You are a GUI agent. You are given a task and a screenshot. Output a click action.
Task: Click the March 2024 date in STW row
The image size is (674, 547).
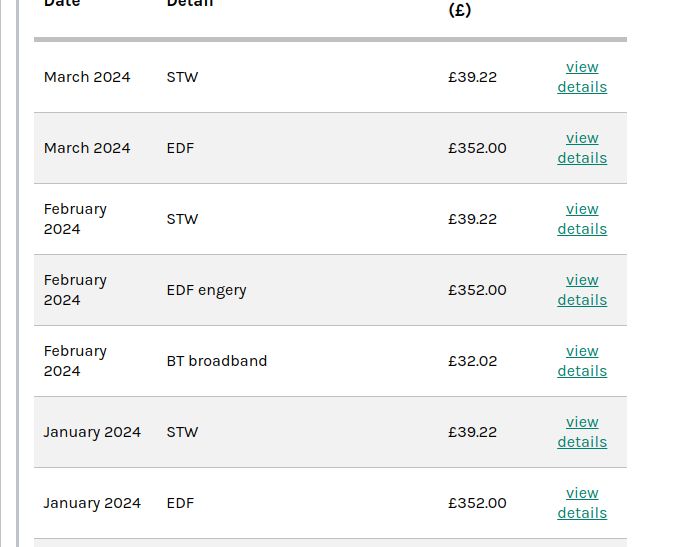click(x=87, y=77)
